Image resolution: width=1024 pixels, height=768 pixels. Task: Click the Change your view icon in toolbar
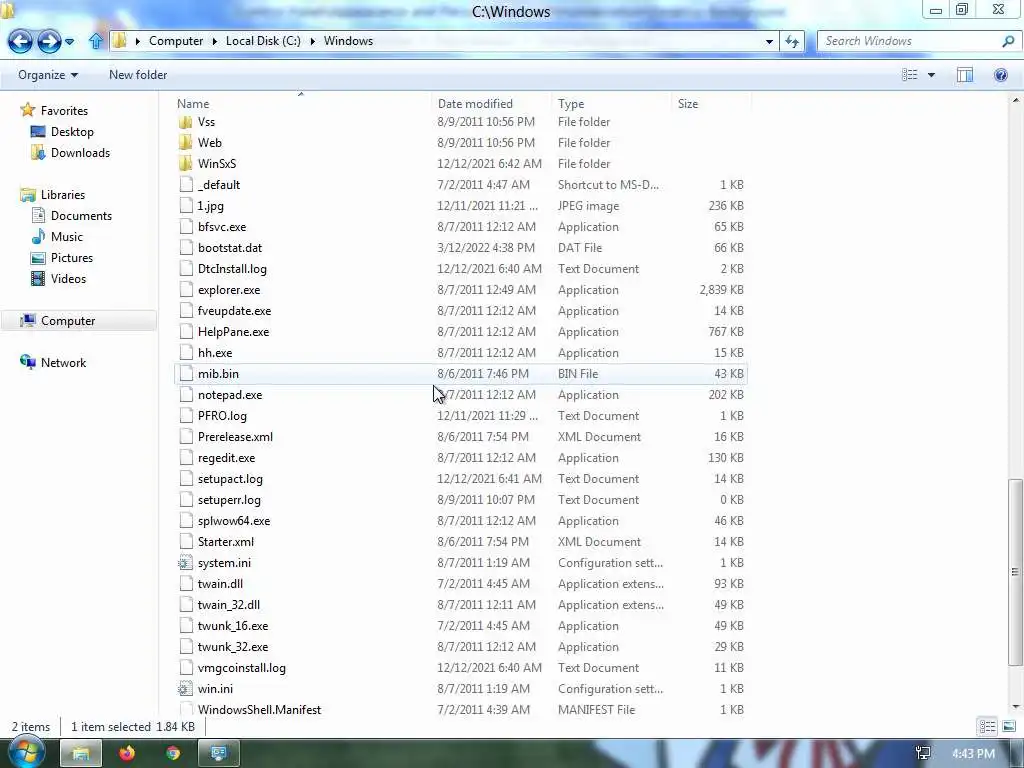click(x=910, y=75)
